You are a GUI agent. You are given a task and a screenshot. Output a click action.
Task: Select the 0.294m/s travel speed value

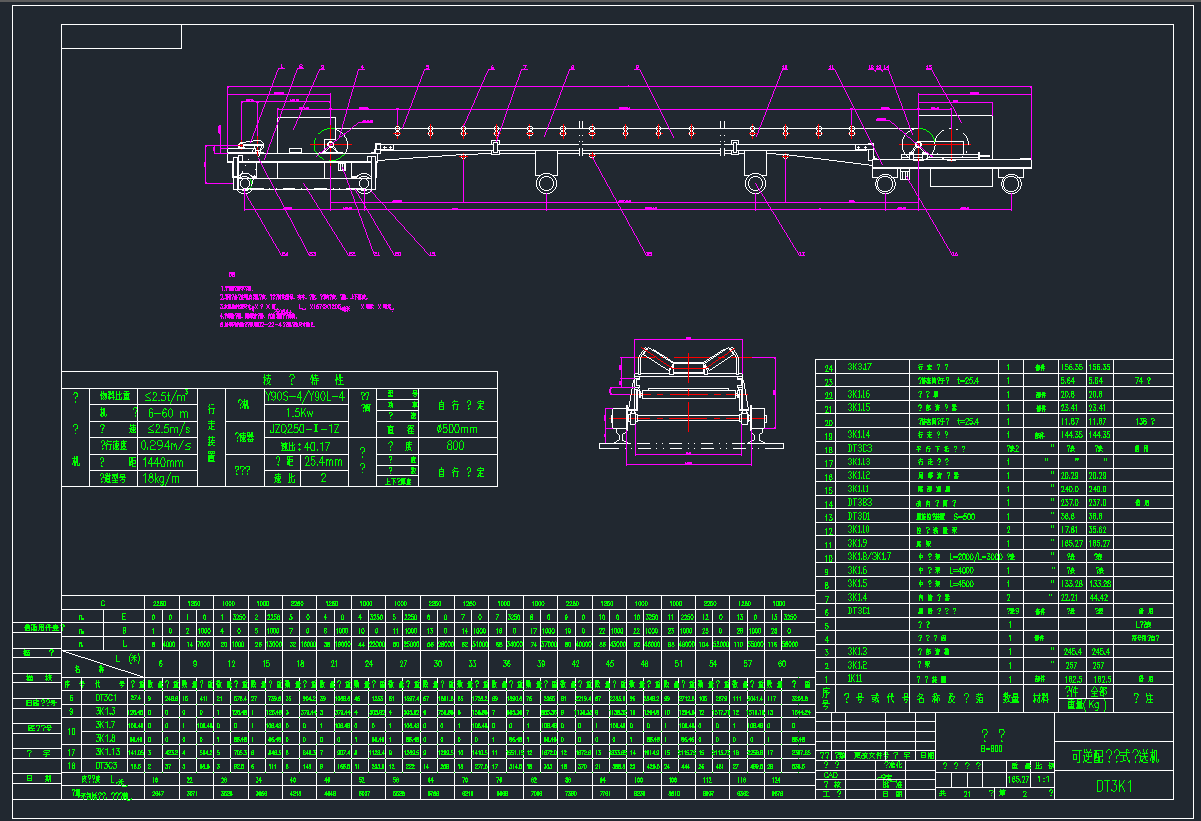[x=165, y=446]
